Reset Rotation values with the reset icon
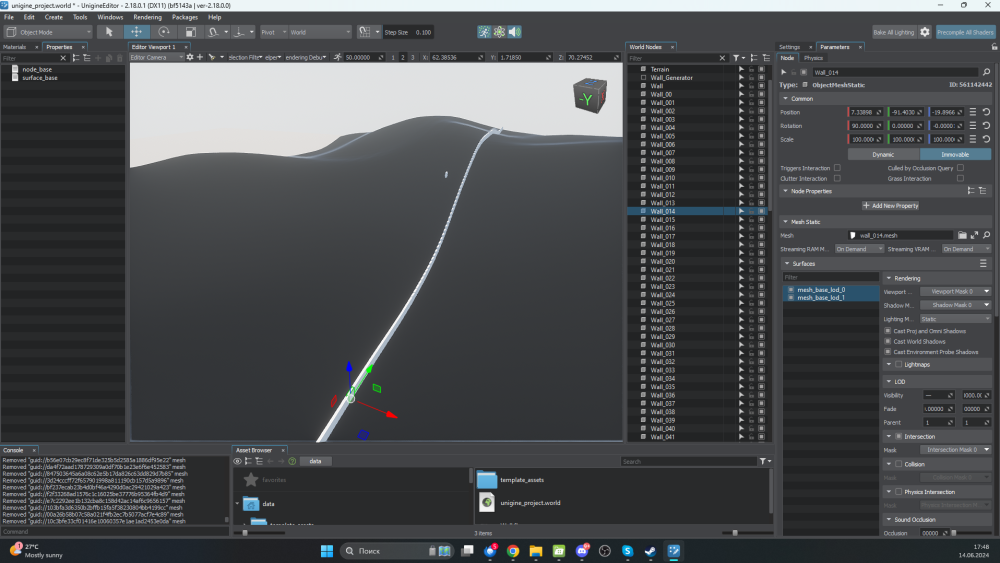The height and width of the screenshot is (563, 1000). [x=986, y=126]
